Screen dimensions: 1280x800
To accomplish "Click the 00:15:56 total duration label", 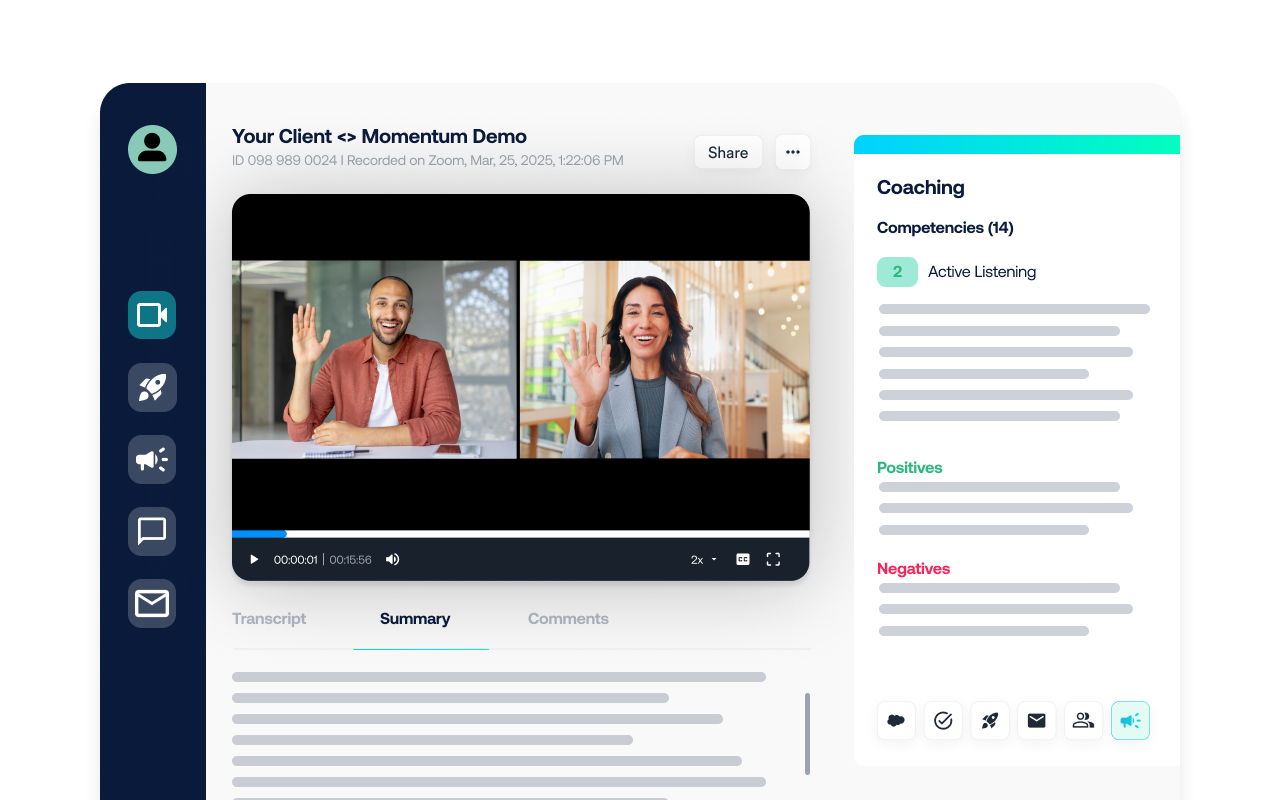I will tap(350, 560).
